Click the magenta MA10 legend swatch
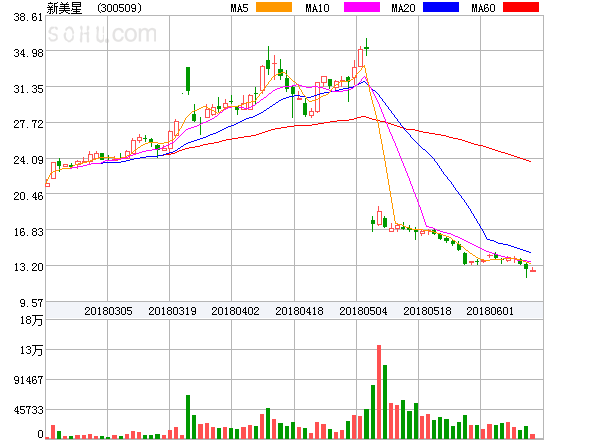 362,7
